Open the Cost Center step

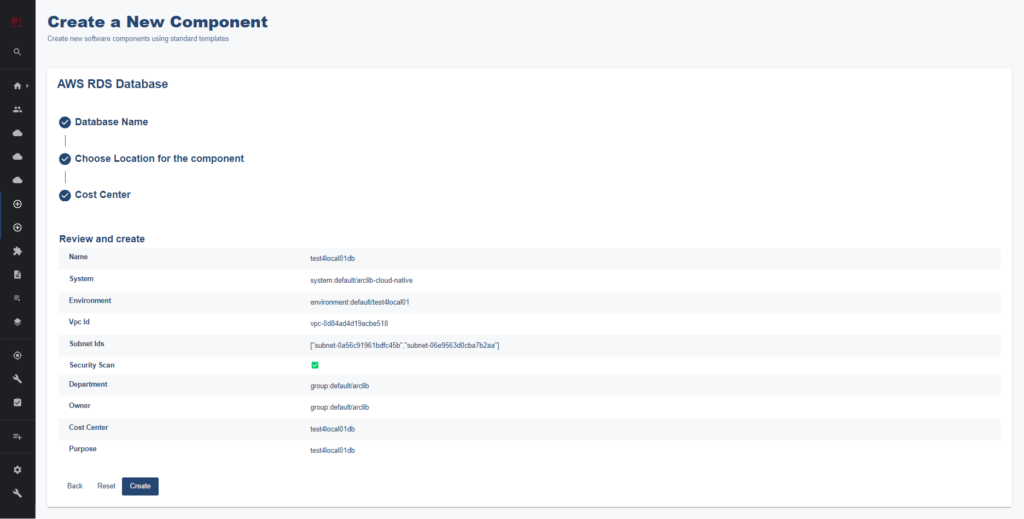pyautogui.click(x=102, y=195)
